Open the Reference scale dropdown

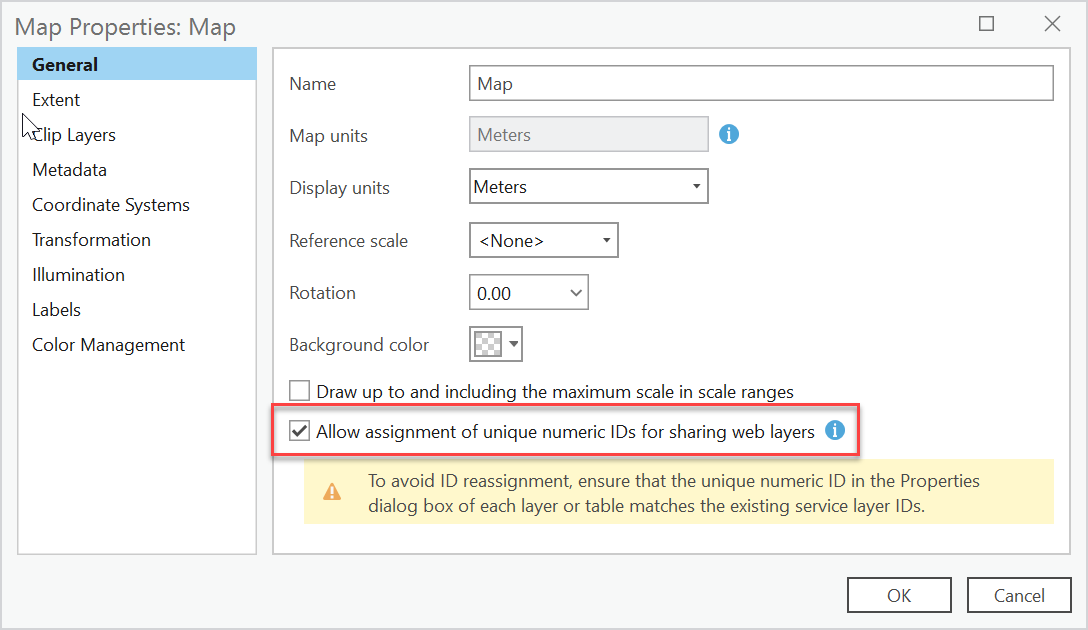[604, 240]
